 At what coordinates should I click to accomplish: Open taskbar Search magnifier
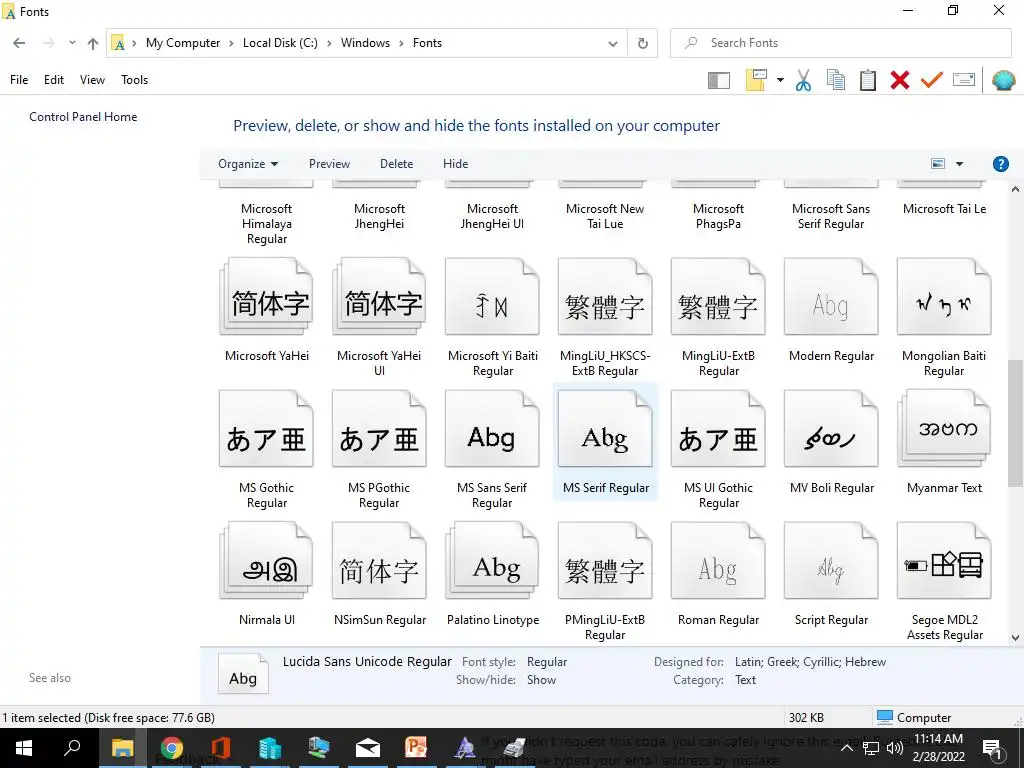tap(72, 748)
